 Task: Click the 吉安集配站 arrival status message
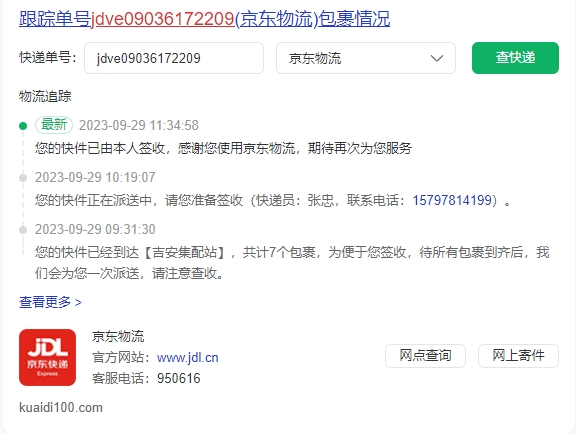292,263
